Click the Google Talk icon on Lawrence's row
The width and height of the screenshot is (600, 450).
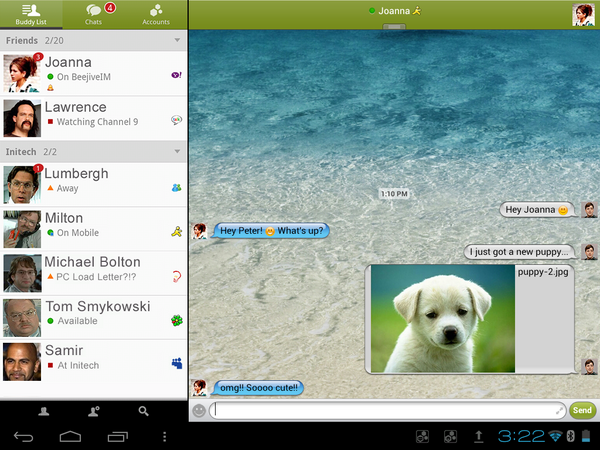point(176,120)
